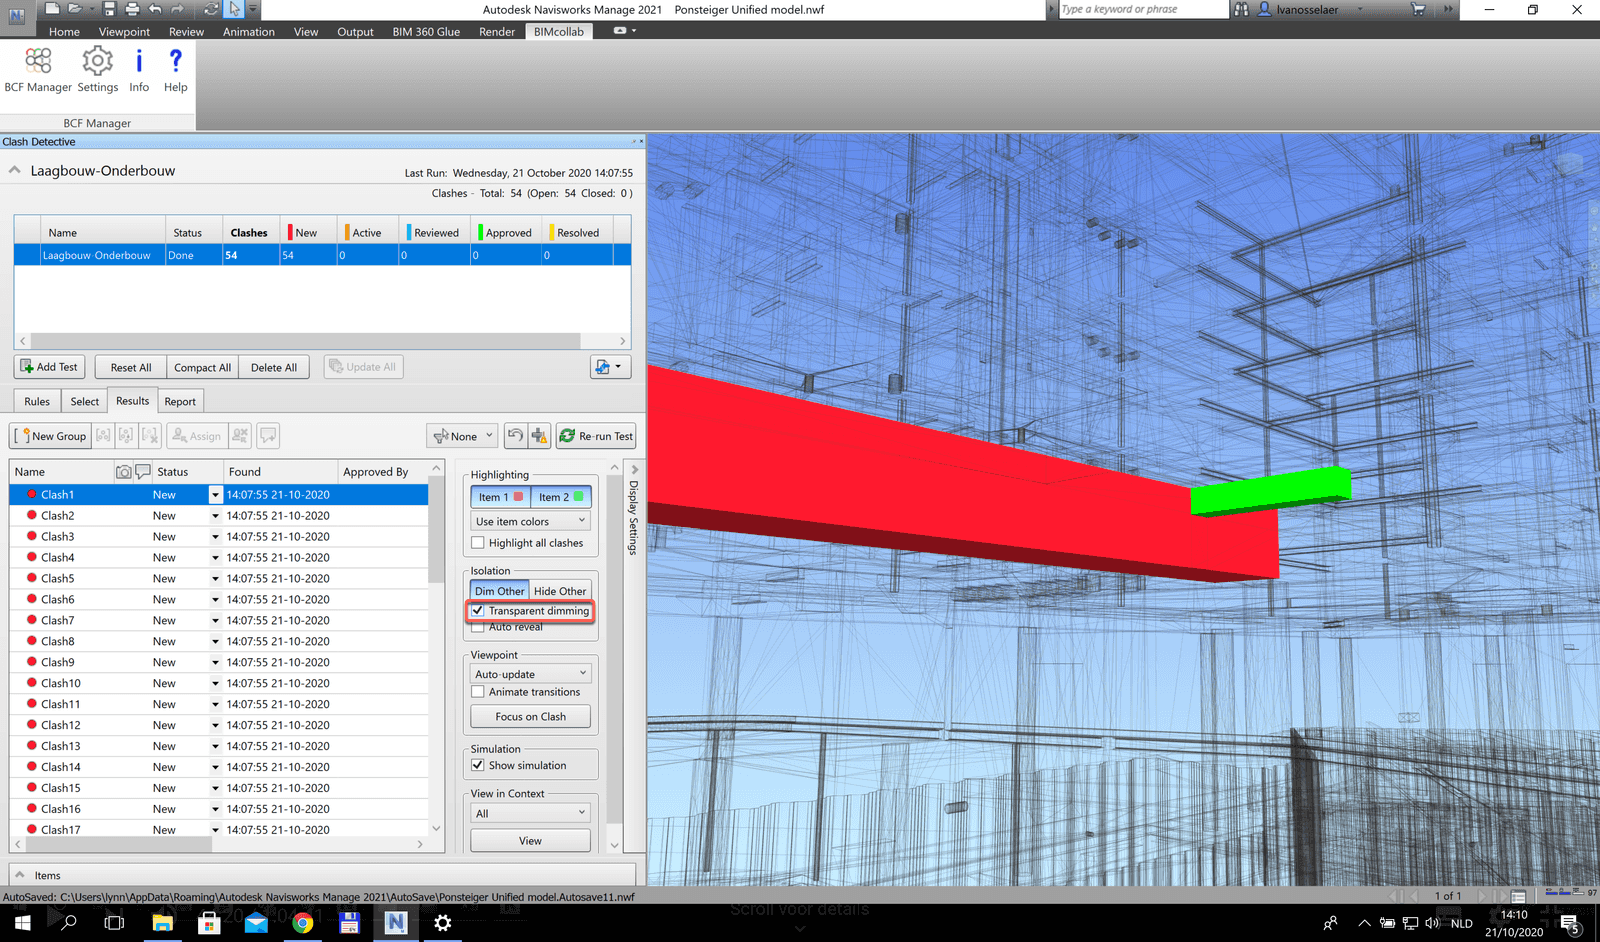Click the Print icon in Quick Access toolbar
Viewport: 1600px width, 942px height.
[x=130, y=9]
